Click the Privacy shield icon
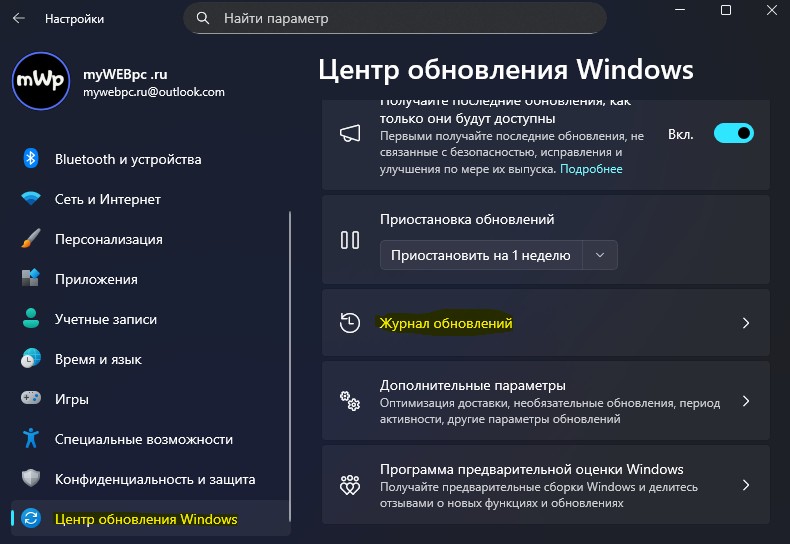The width and height of the screenshot is (790, 544). [31, 478]
